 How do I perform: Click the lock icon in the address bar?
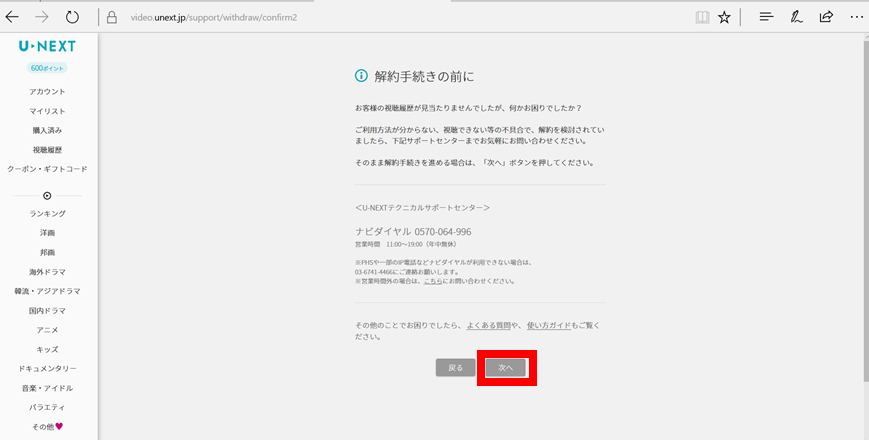(112, 18)
